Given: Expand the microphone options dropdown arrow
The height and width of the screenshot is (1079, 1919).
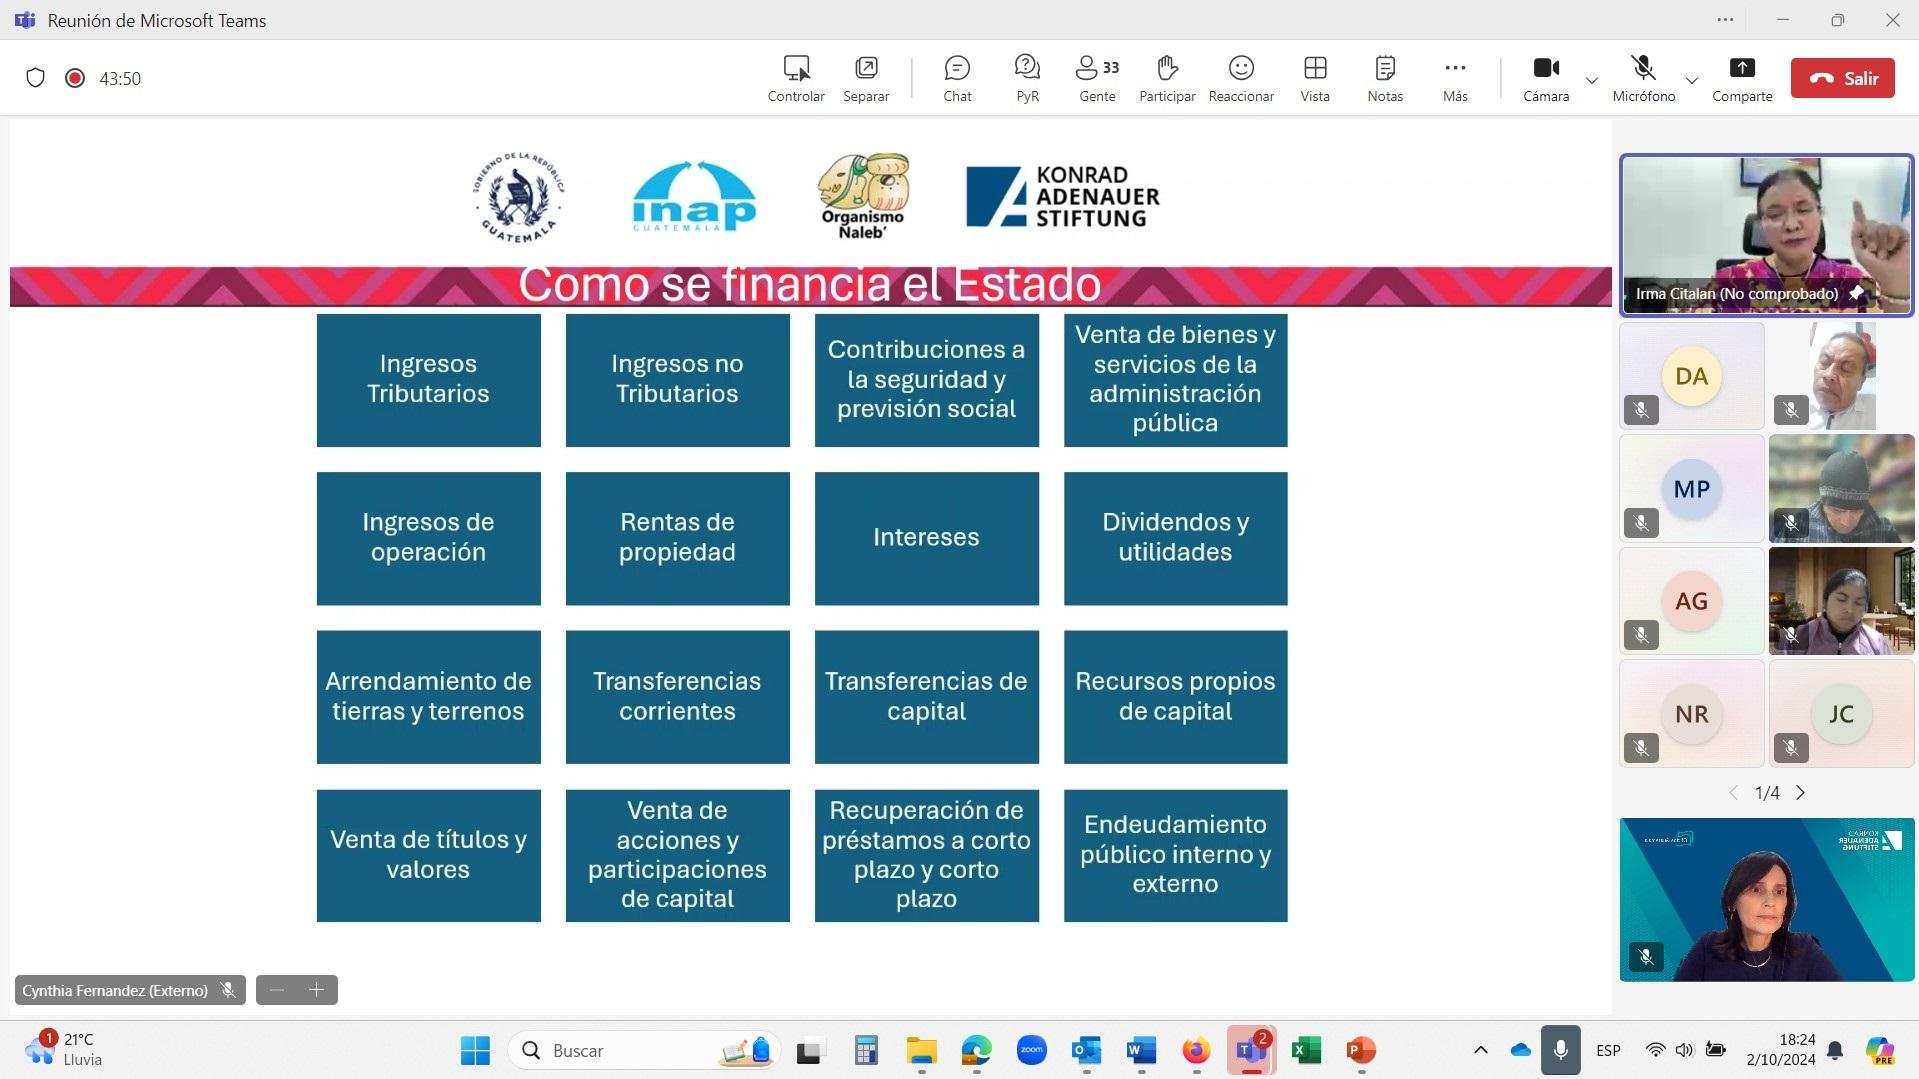Looking at the screenshot, I should coord(1692,80).
